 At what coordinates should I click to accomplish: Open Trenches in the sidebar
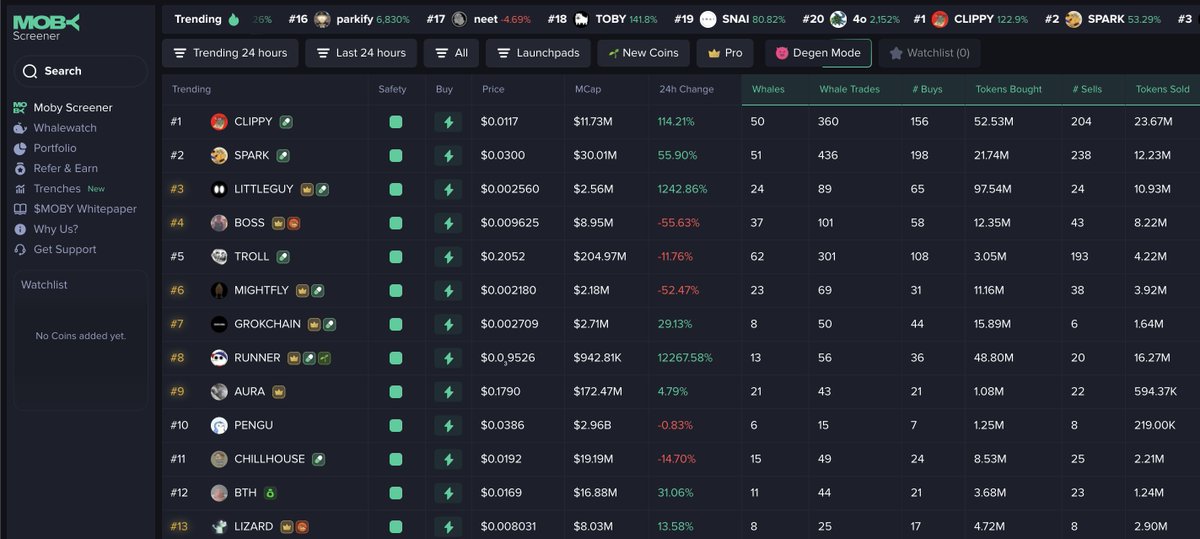point(57,189)
